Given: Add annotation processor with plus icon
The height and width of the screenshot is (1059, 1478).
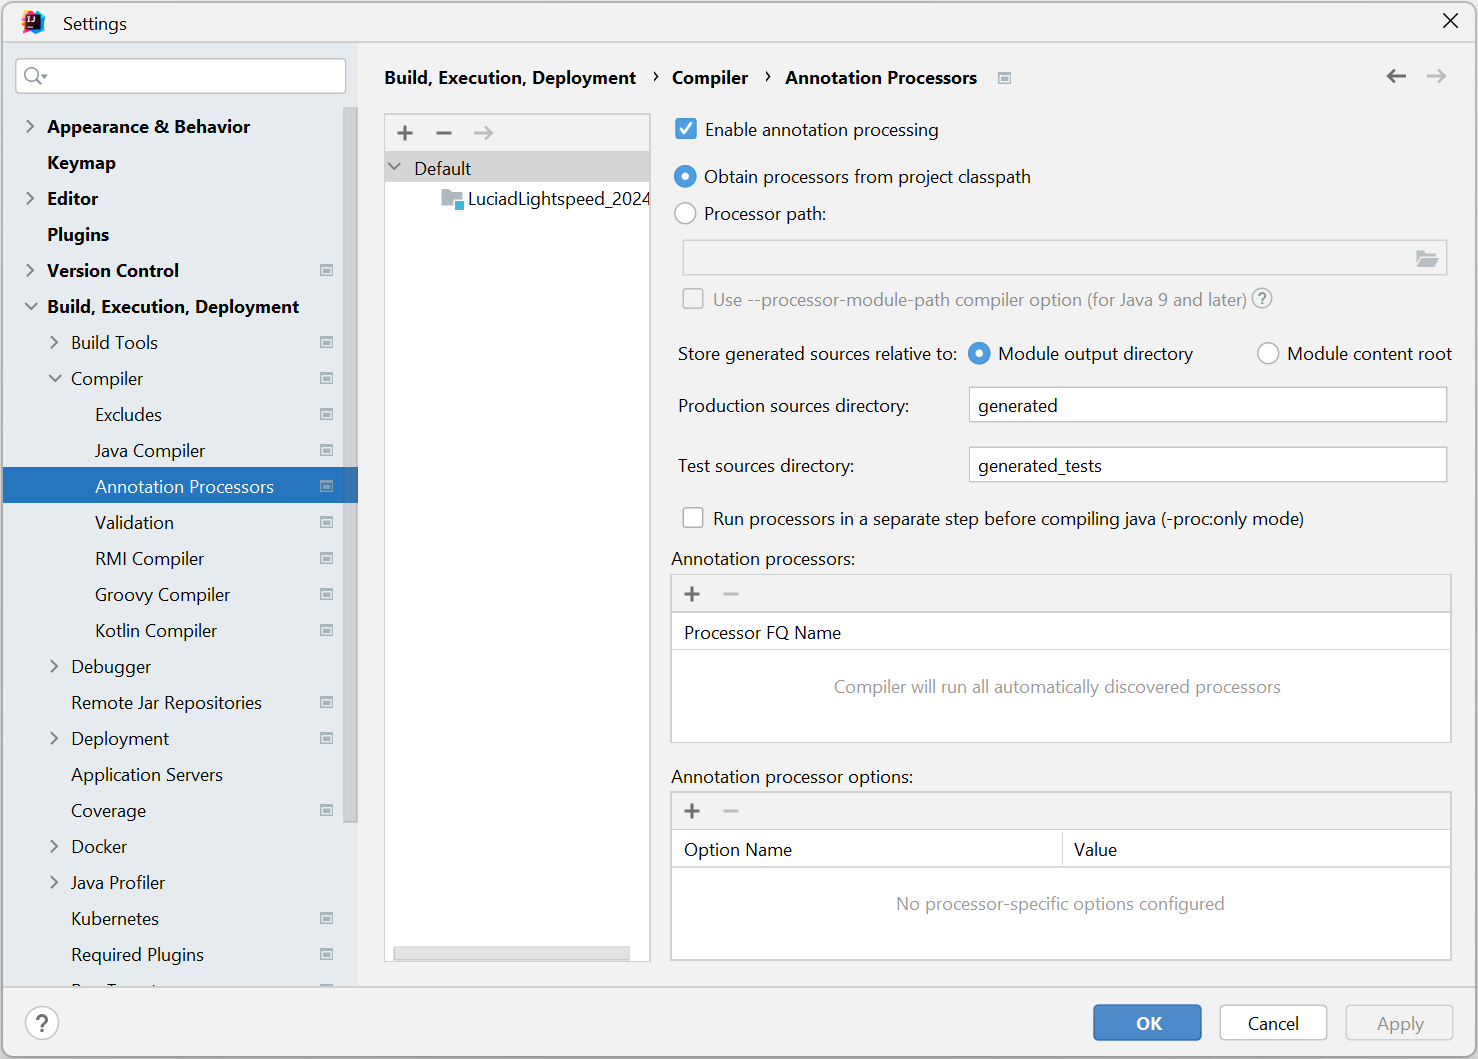Looking at the screenshot, I should tap(692, 594).
